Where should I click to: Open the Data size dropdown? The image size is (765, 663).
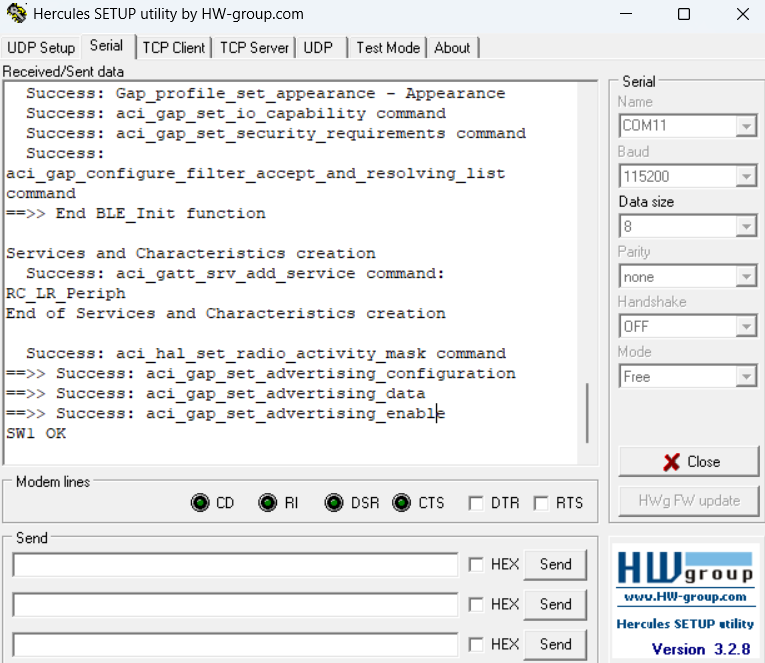746,226
